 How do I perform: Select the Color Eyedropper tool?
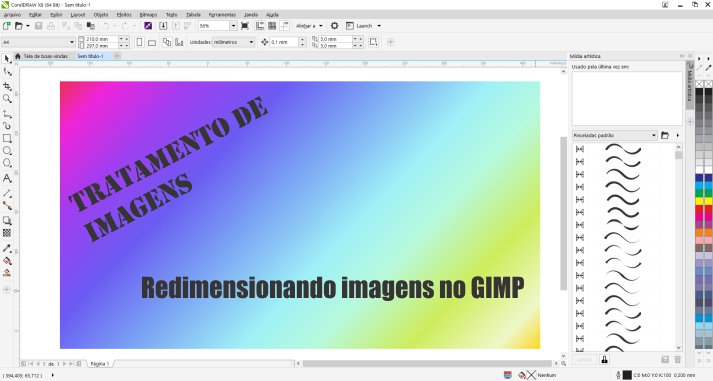pyautogui.click(x=7, y=248)
